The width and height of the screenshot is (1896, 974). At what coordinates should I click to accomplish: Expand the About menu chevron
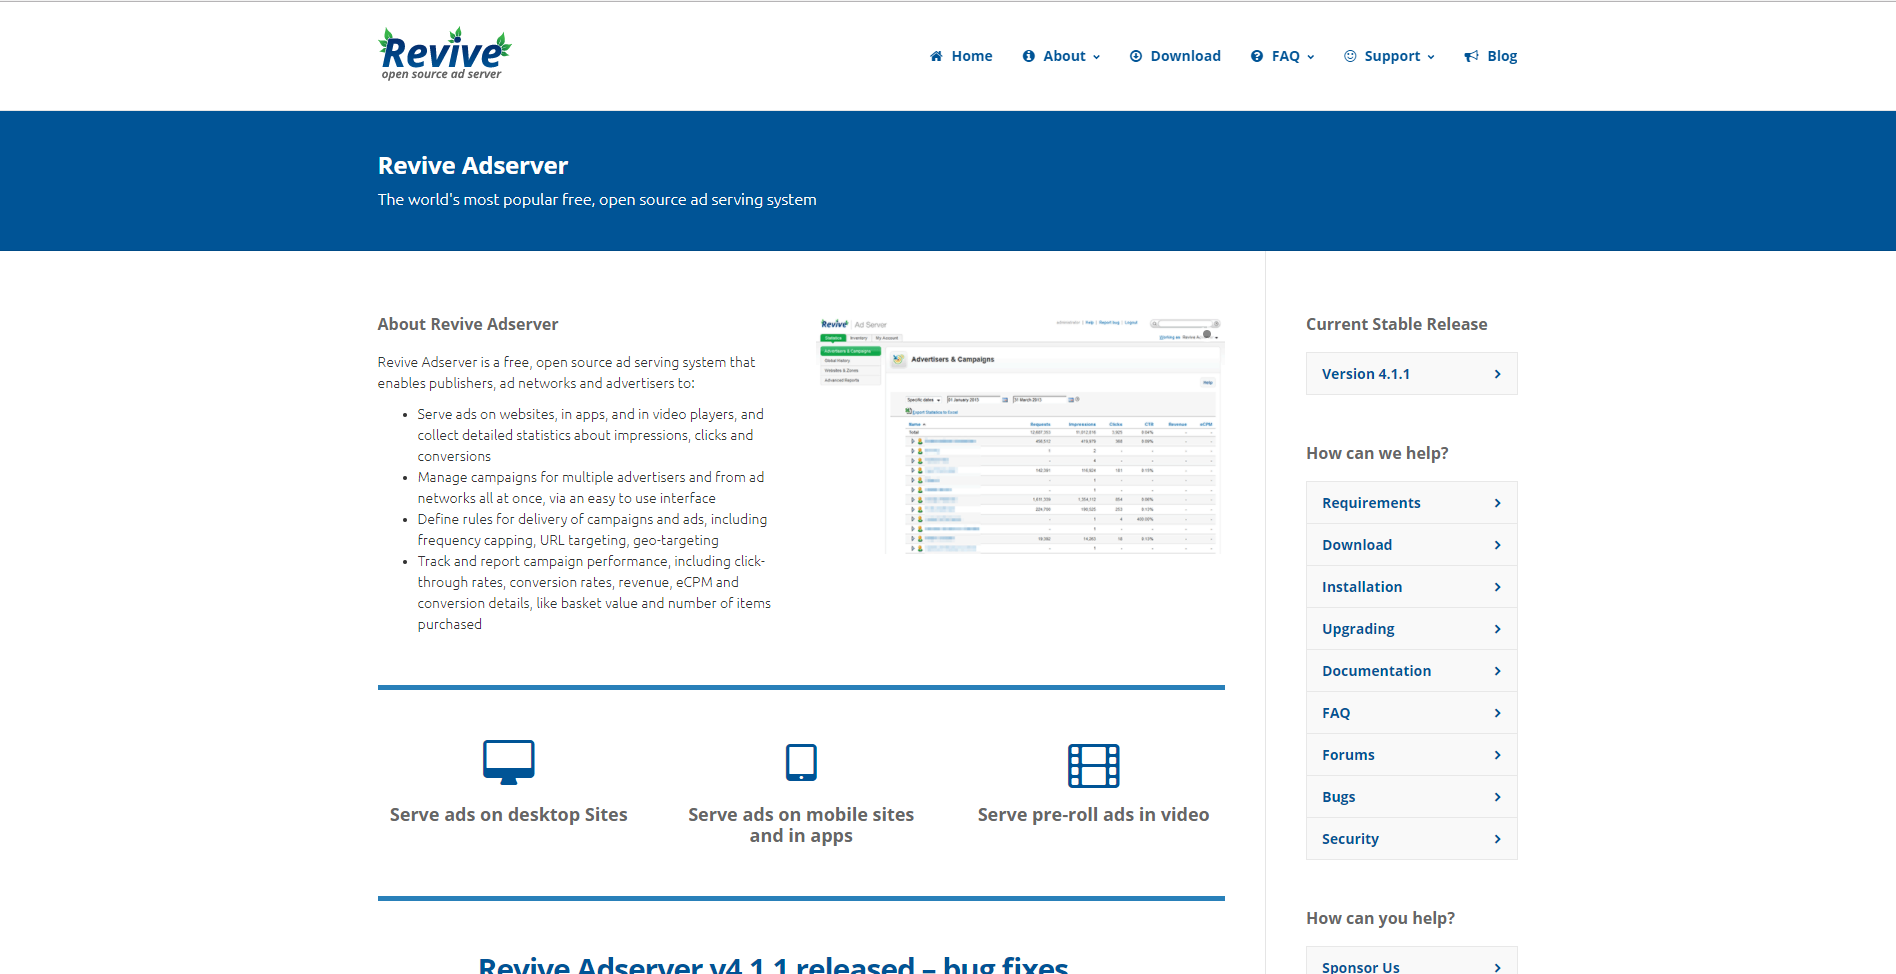pos(1096,57)
